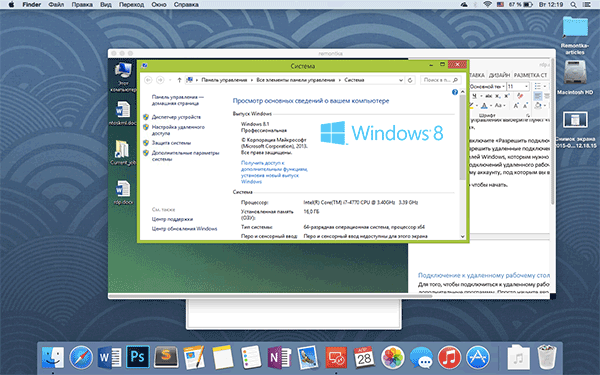
Task: Open Защита системы link
Action: (171, 143)
